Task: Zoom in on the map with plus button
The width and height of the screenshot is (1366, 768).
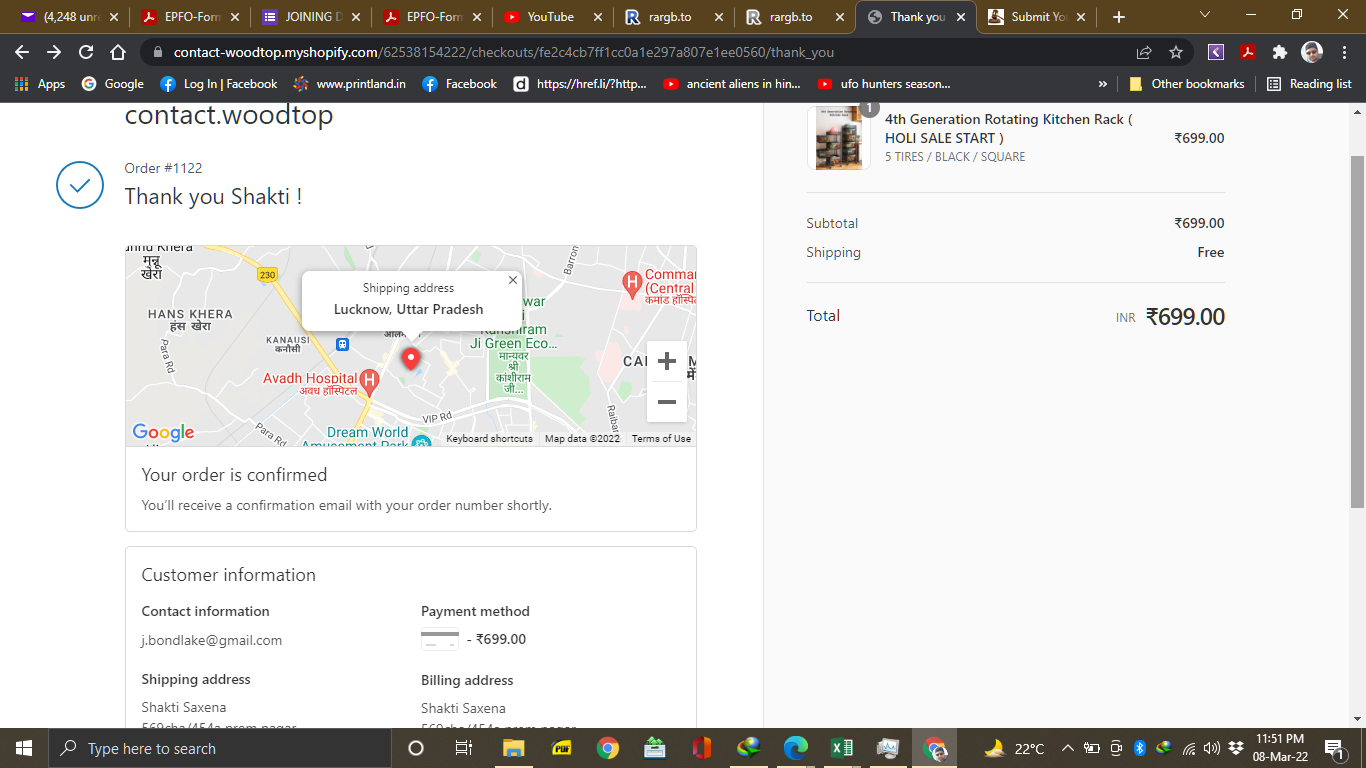Action: [x=667, y=362]
